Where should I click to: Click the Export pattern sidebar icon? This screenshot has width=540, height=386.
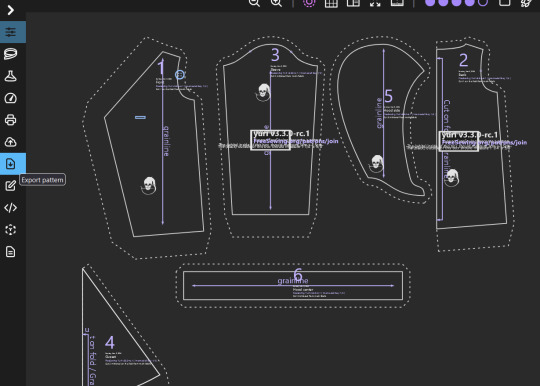point(13,164)
